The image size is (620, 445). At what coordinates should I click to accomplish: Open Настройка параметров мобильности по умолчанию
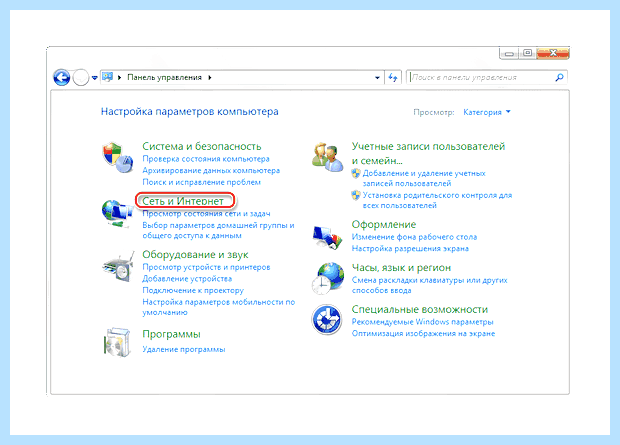tap(219, 307)
